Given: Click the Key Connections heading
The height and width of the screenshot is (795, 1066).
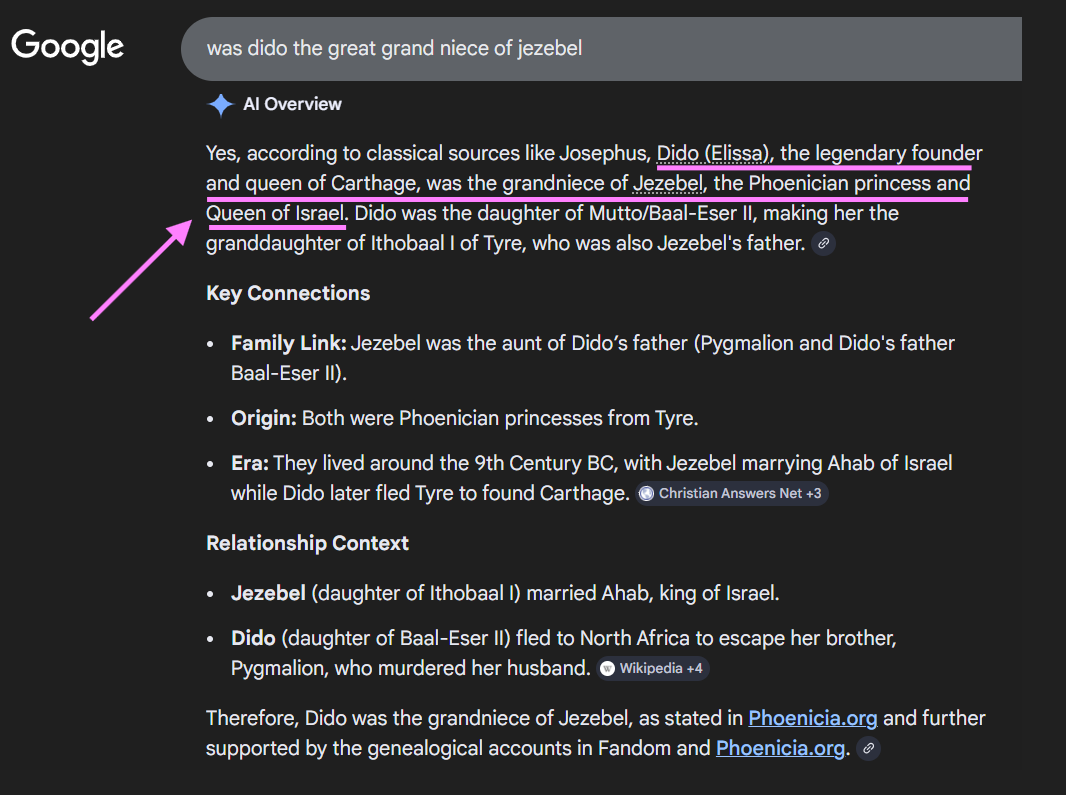Looking at the screenshot, I should 288,293.
